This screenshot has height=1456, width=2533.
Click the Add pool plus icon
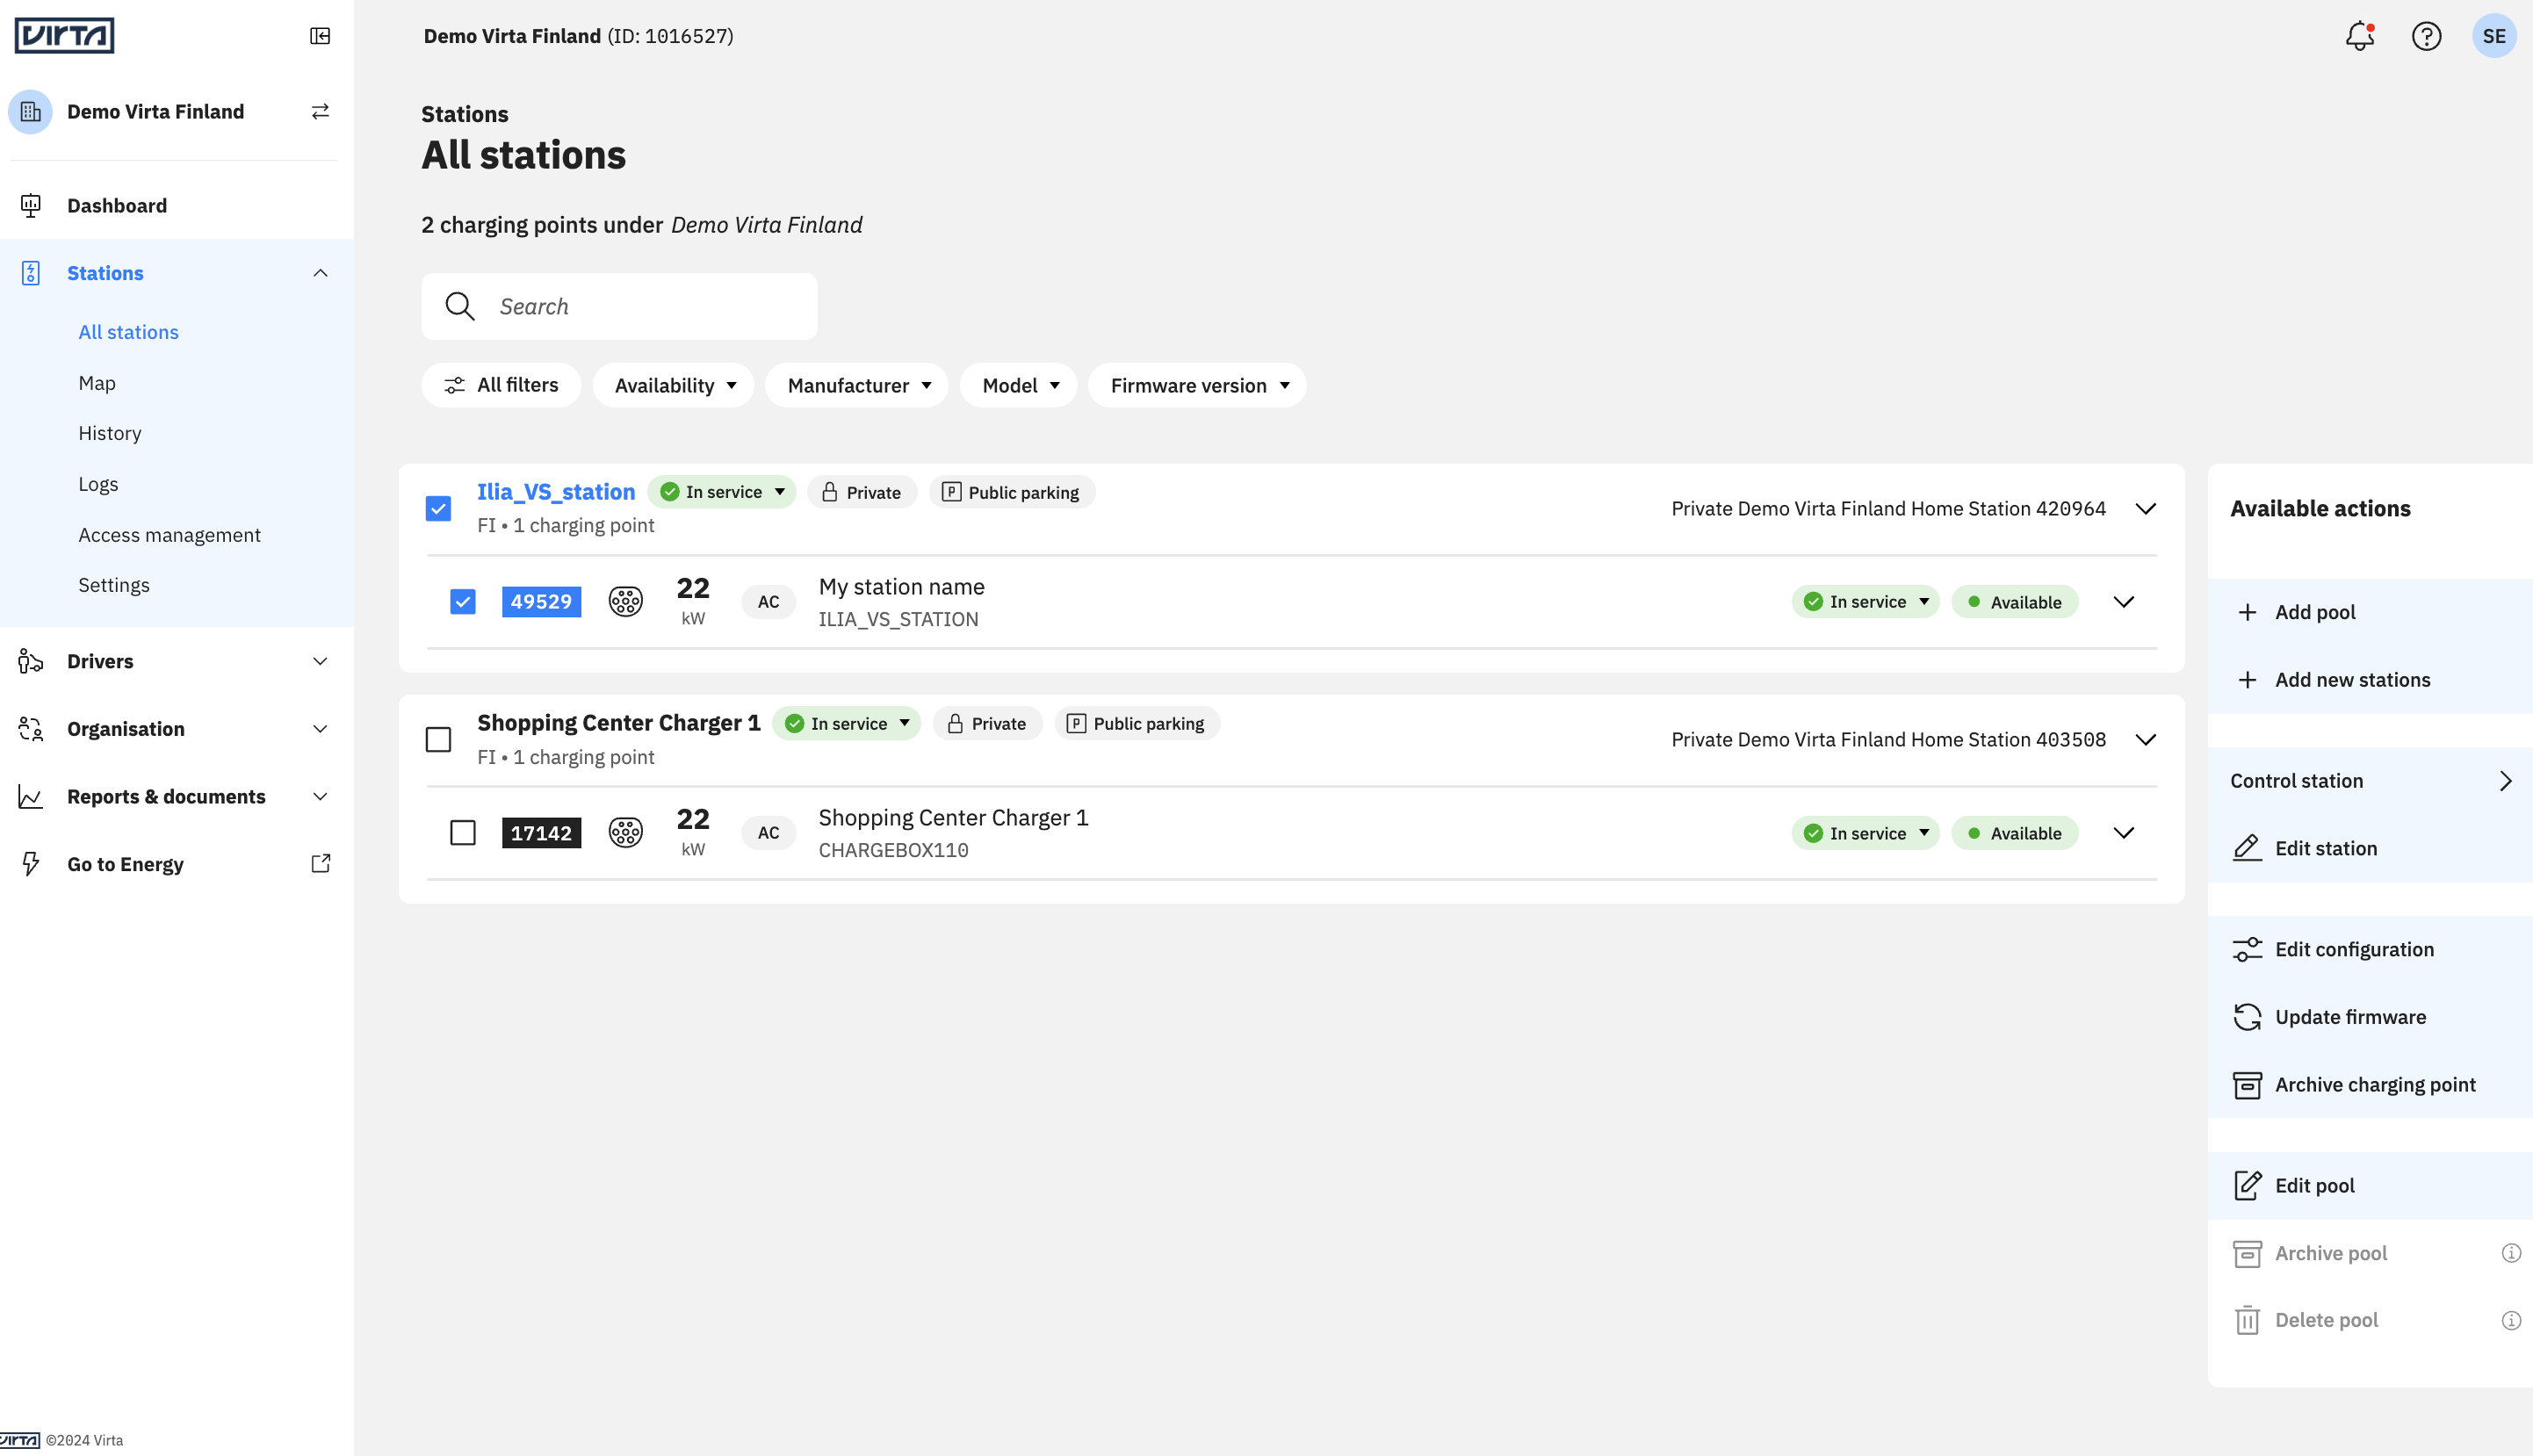pyautogui.click(x=2247, y=612)
